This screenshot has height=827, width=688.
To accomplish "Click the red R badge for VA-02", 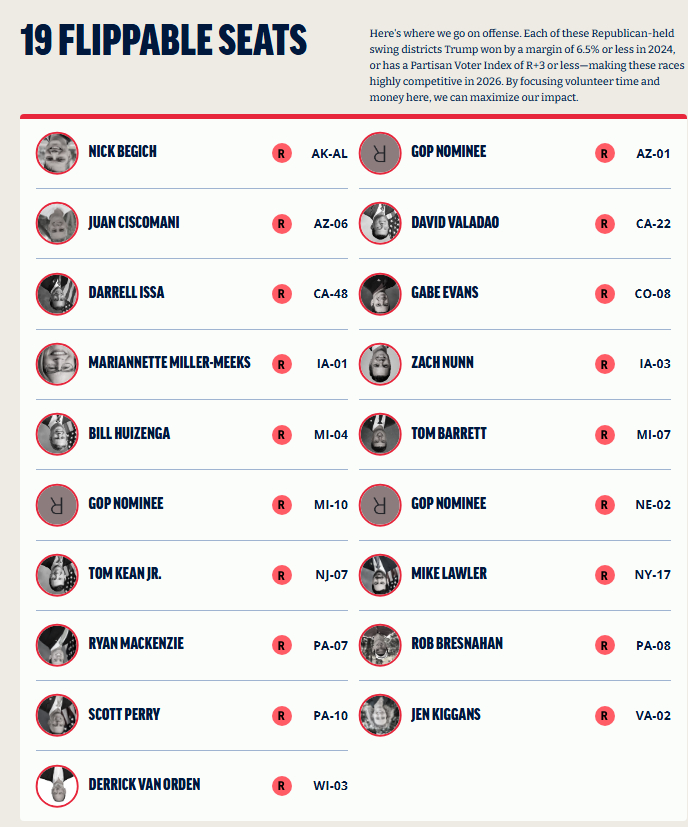I will tap(604, 715).
